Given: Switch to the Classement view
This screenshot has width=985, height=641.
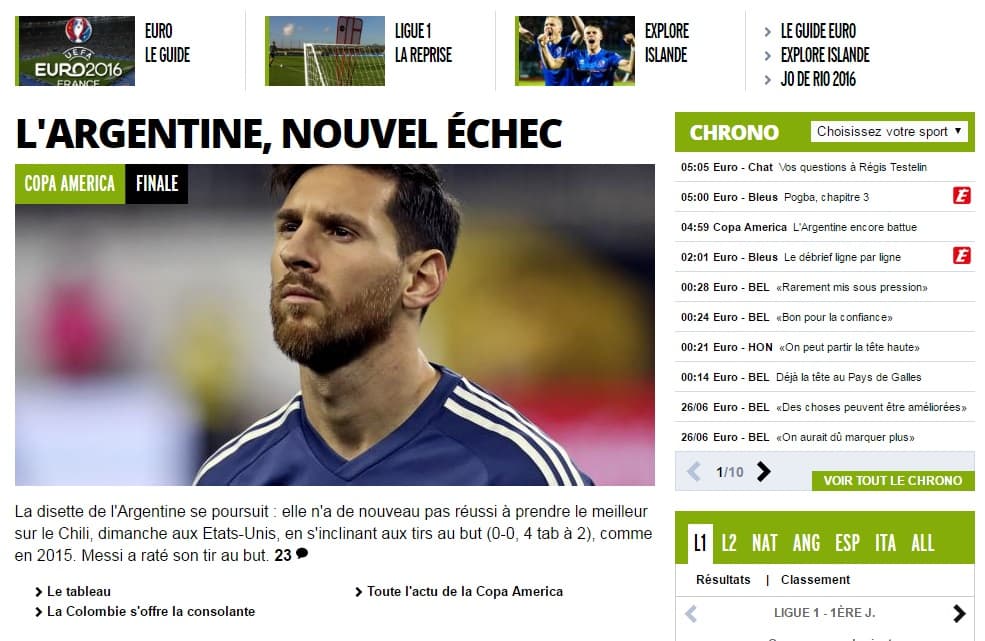Looking at the screenshot, I should pyautogui.click(x=815, y=579).
